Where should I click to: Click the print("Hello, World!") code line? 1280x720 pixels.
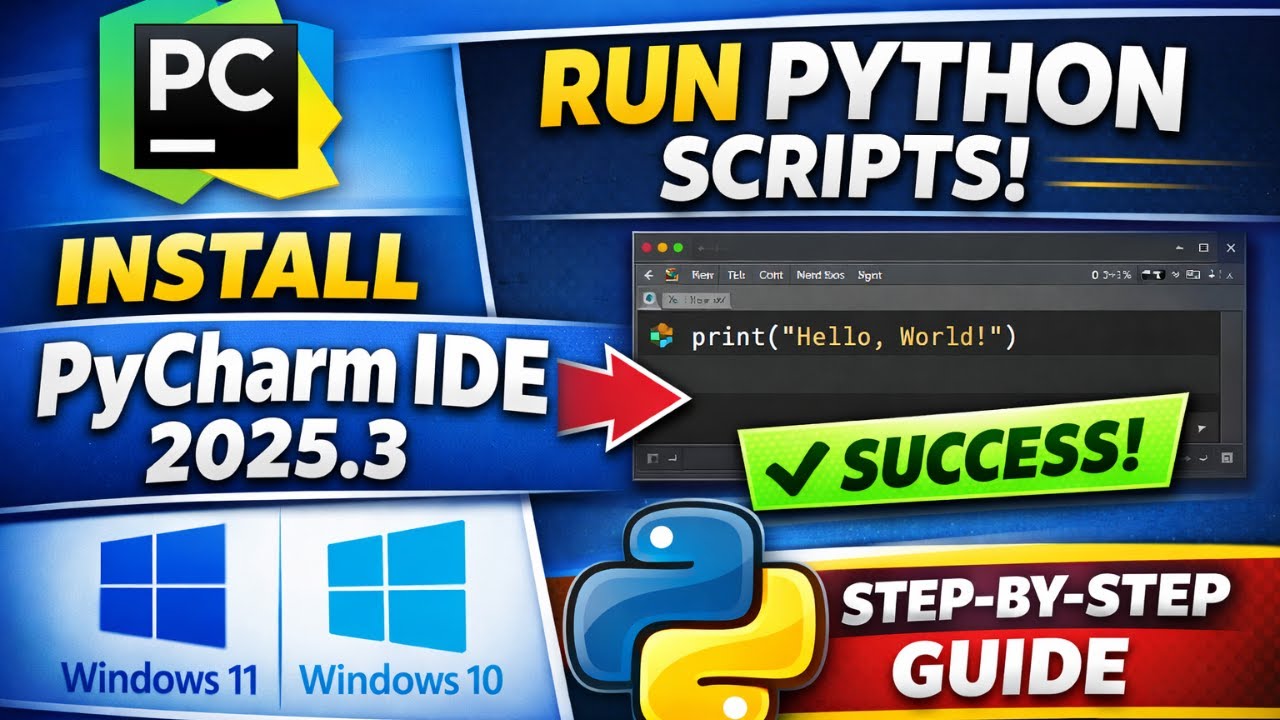(x=853, y=337)
